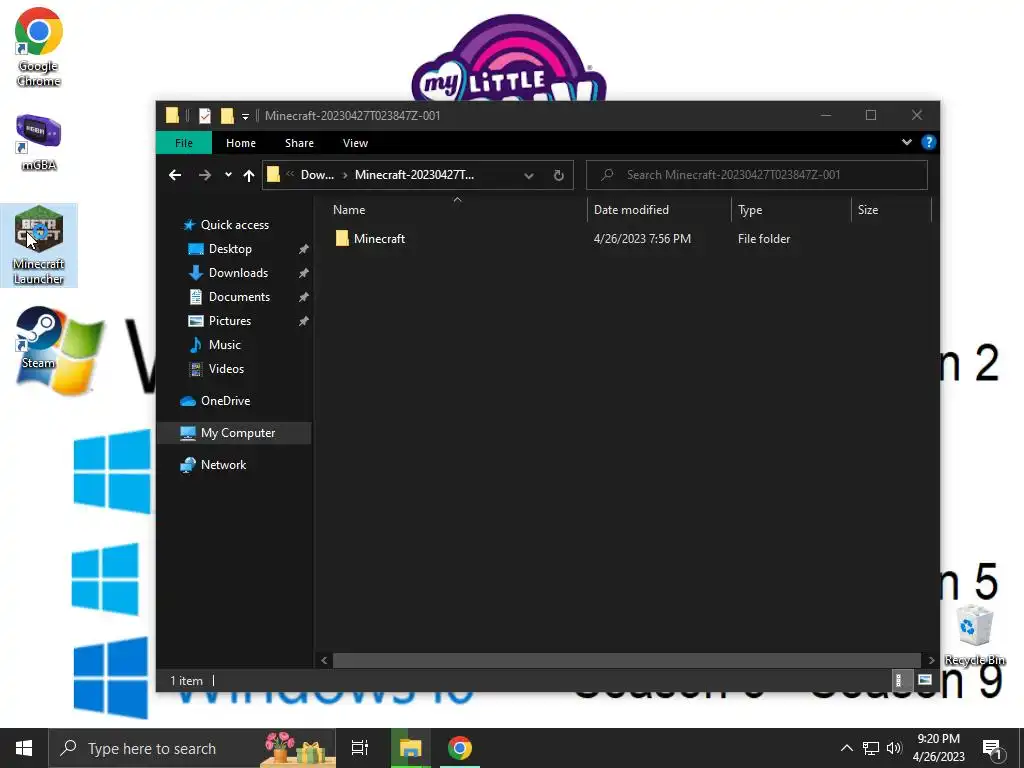Refresh the current folder view

558,175
